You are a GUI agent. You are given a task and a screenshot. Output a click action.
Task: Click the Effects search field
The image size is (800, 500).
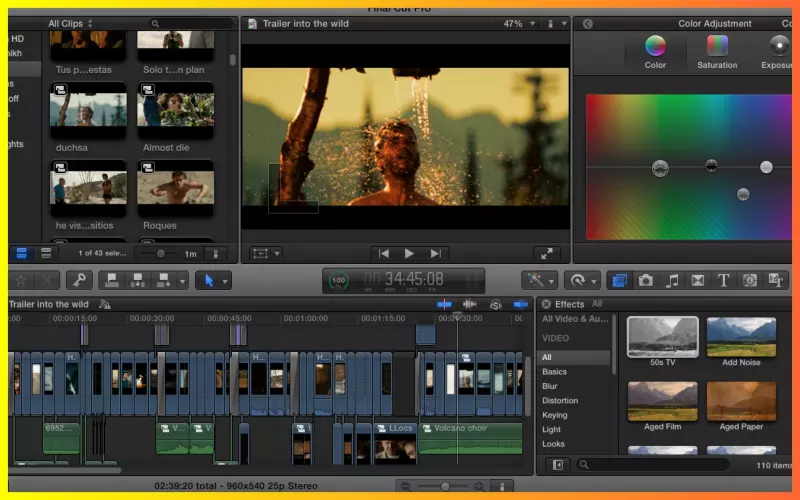(653, 465)
